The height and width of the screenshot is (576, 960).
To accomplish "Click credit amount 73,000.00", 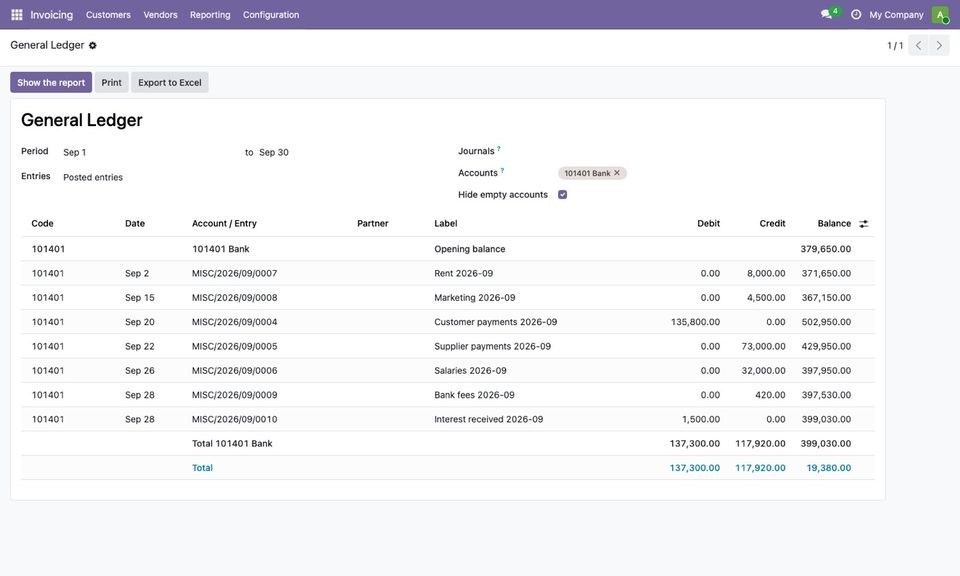I will (x=763, y=346).
